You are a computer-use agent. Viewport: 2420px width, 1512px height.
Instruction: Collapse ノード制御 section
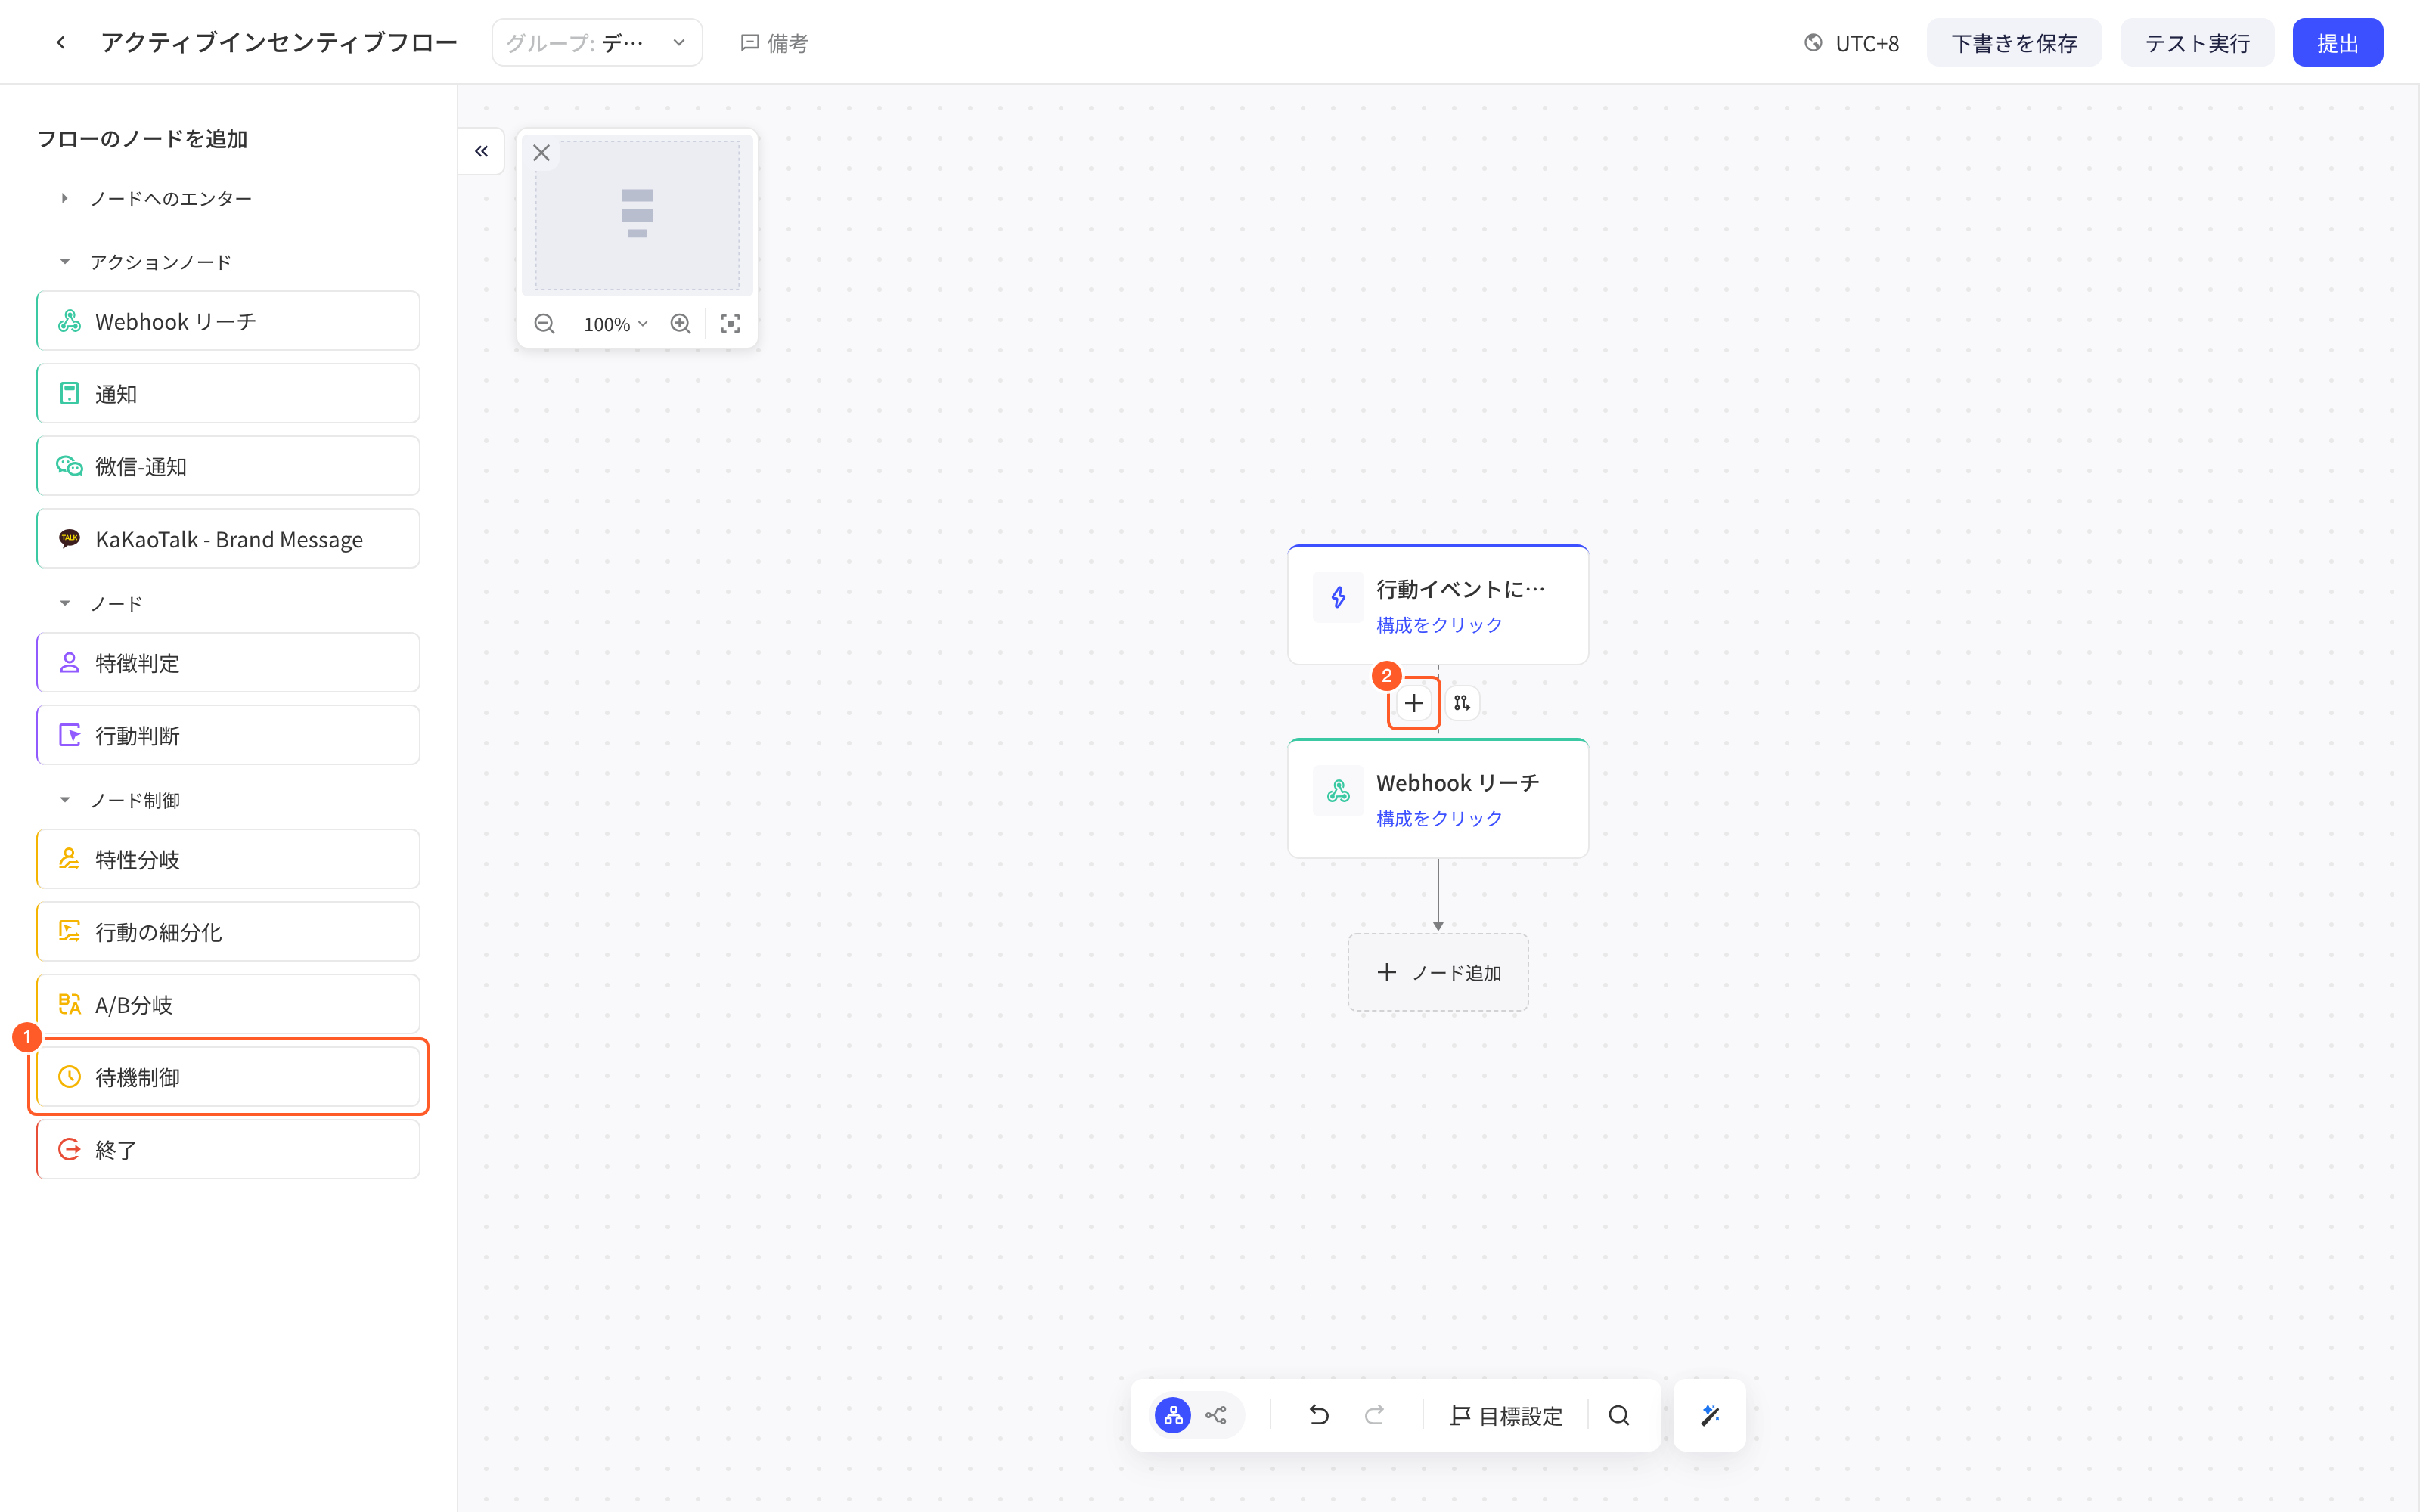(64, 800)
